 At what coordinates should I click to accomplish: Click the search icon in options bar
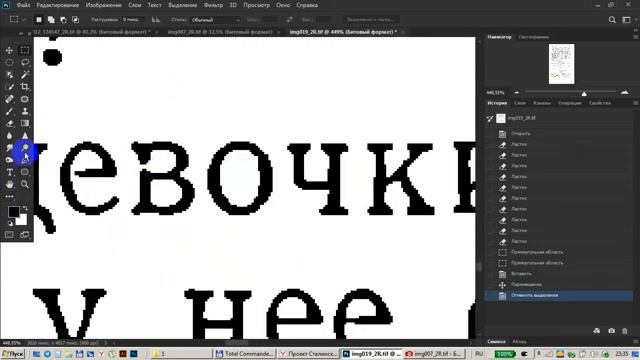(612, 20)
